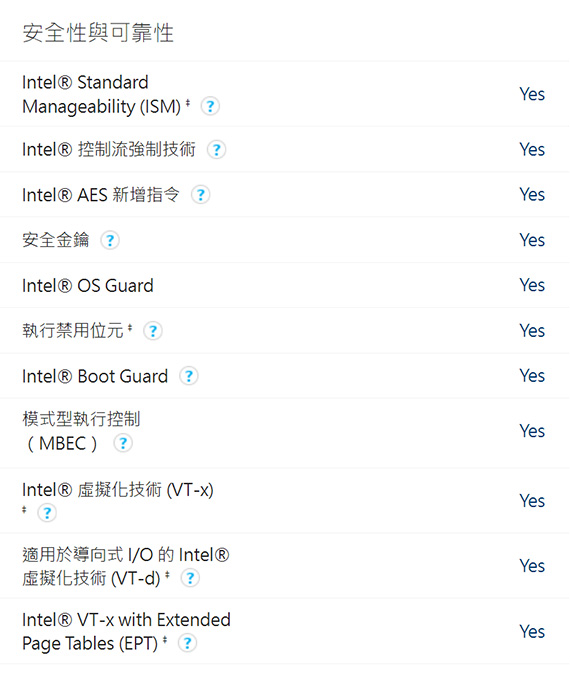Click help icon next to Intel Boot Guard
Image resolution: width=570 pixels, height=680 pixels.
tap(189, 376)
